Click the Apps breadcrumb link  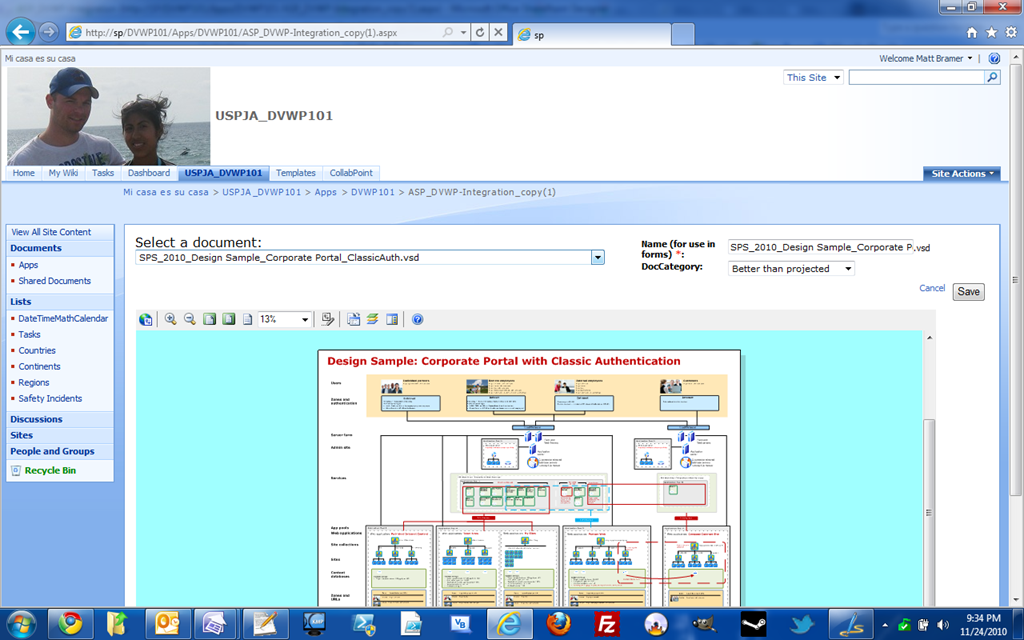[x=325, y=192]
